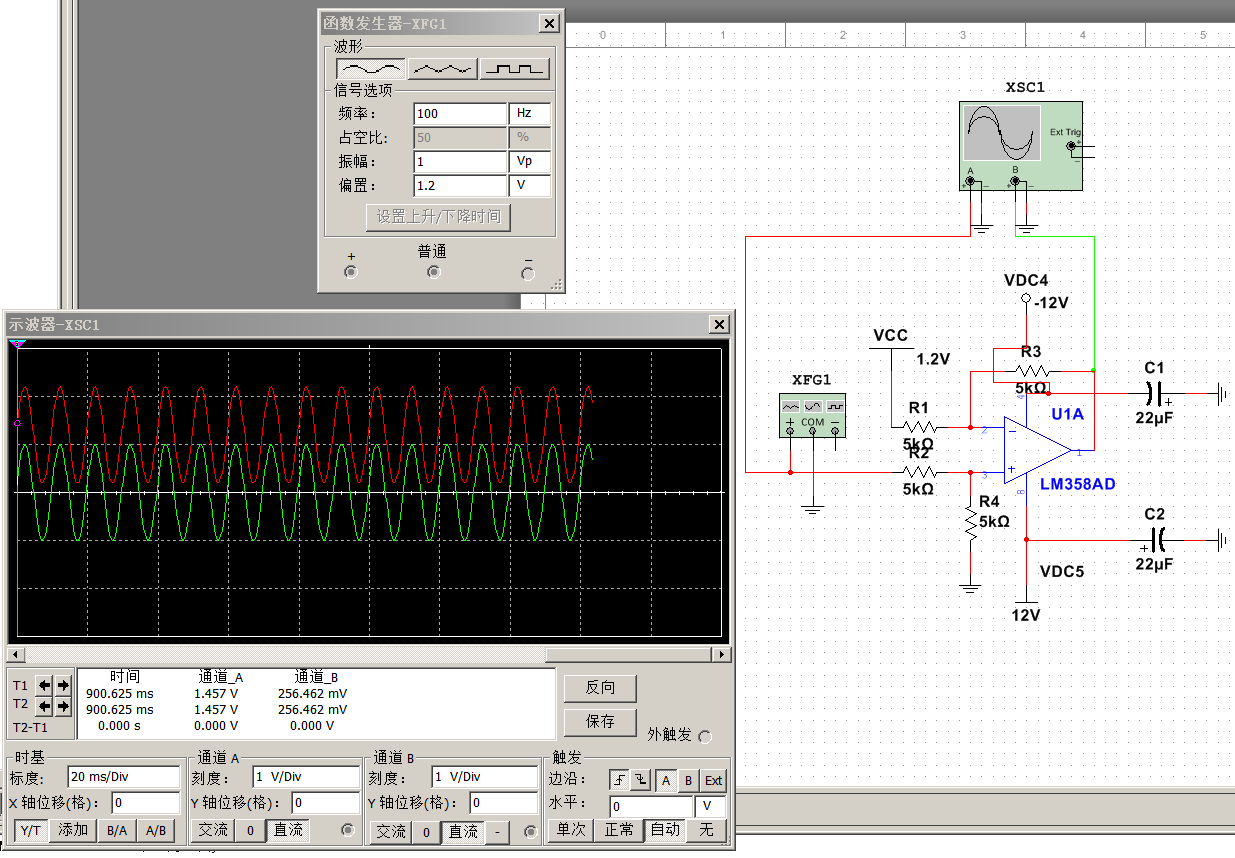Screen dimensions: 1235x858
Task: Open the offset unit V selector
Action: tap(529, 185)
